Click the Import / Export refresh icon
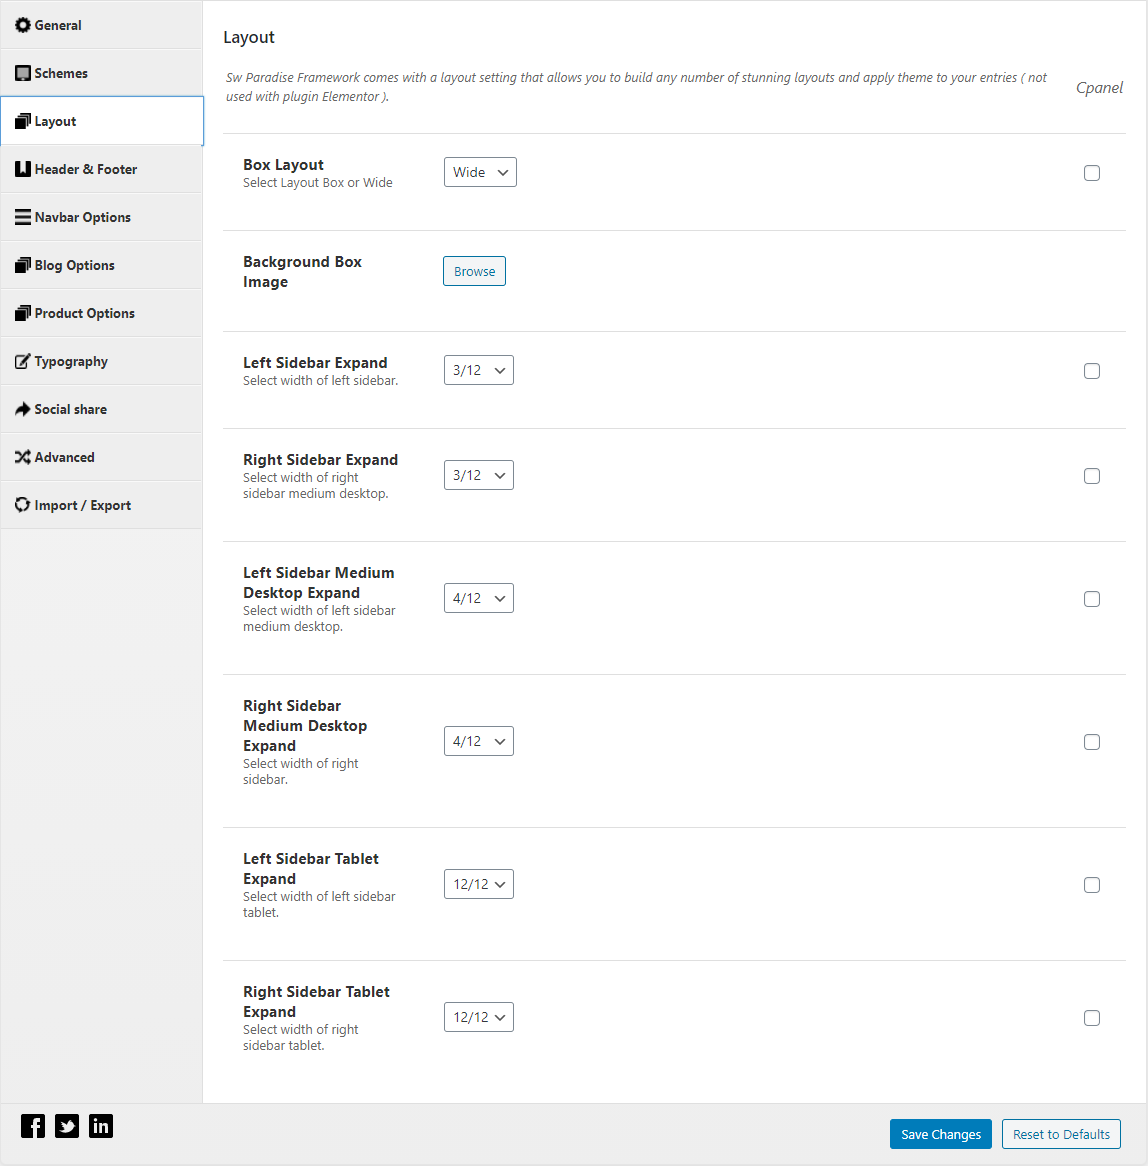The height and width of the screenshot is (1166, 1148). click(23, 505)
